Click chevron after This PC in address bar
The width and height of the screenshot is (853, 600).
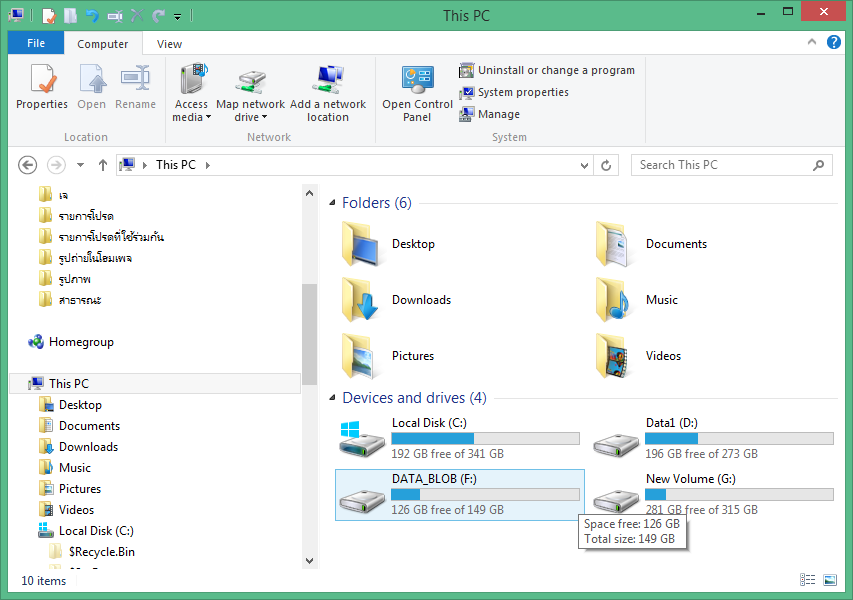(207, 165)
